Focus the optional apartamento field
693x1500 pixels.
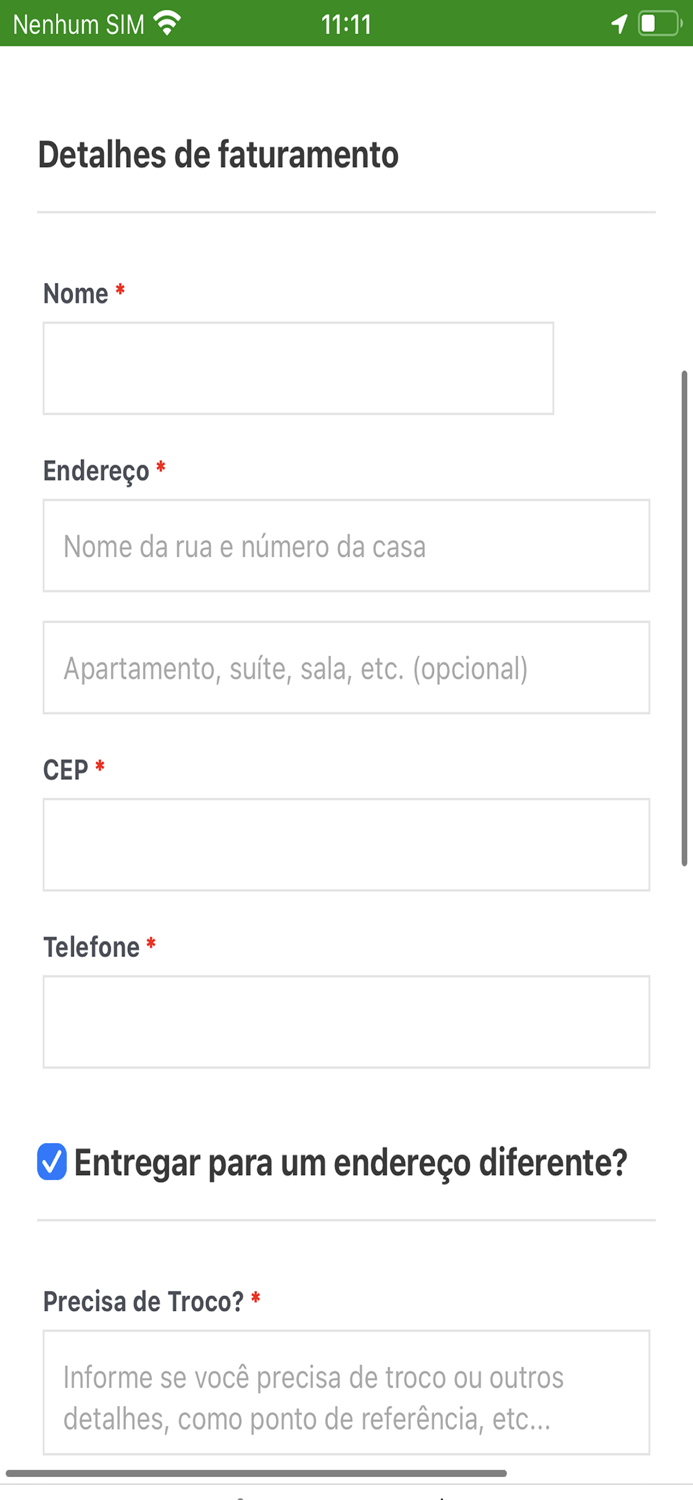(346, 667)
